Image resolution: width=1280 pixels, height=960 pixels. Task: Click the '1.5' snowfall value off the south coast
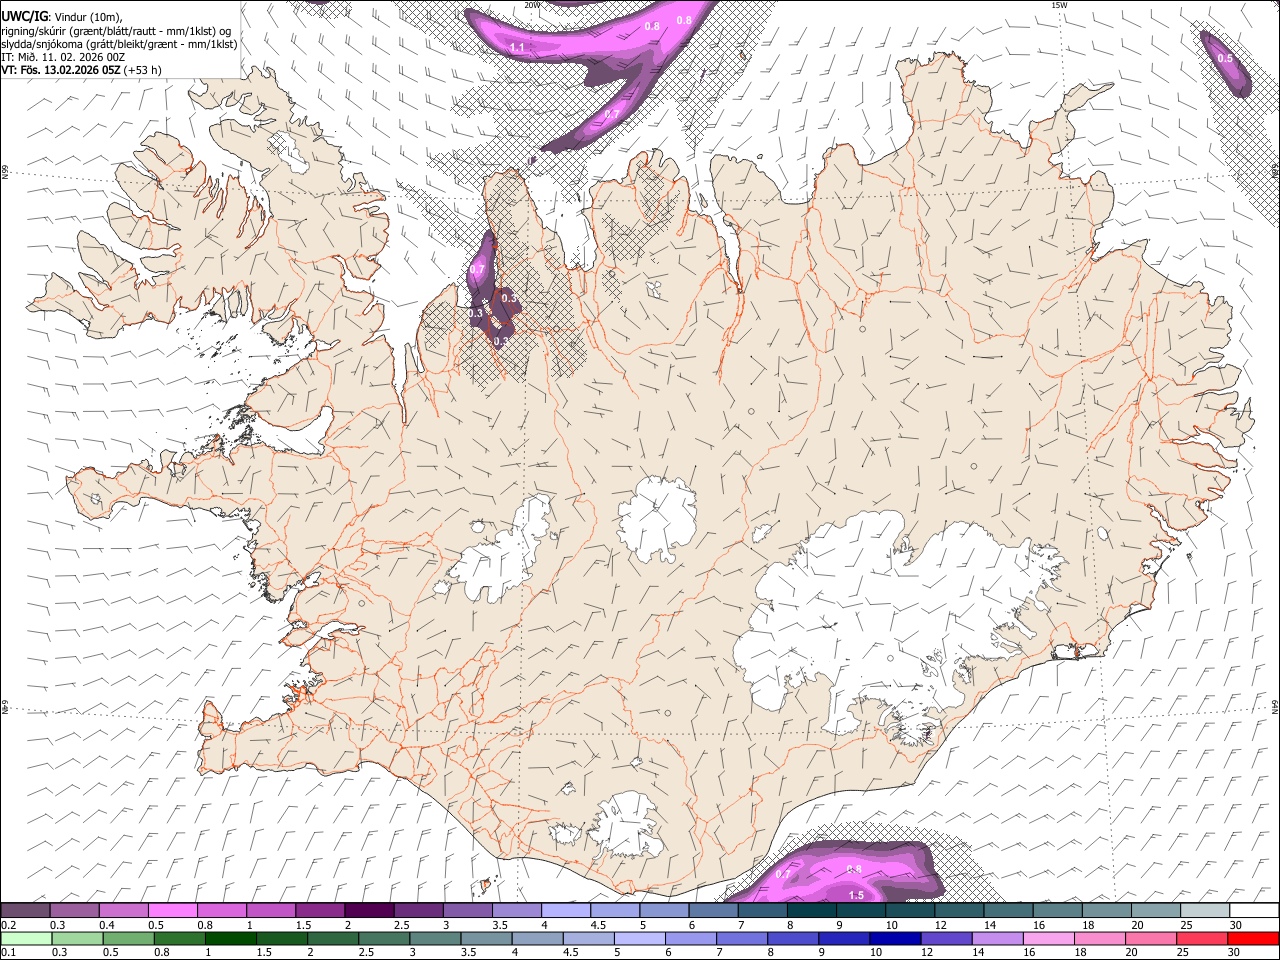pyautogui.click(x=856, y=895)
